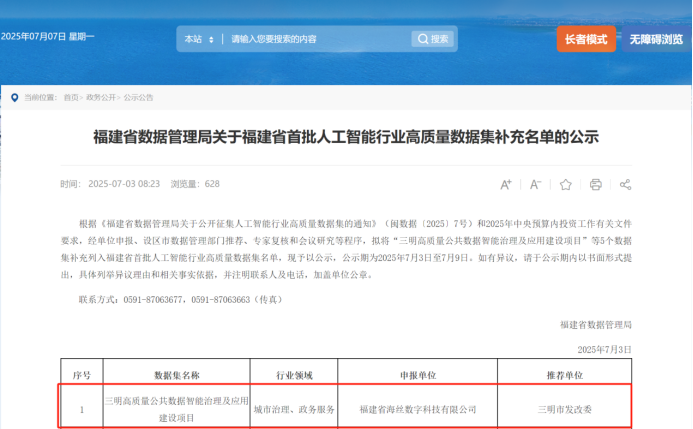Click the location pin icon in breadcrumb
Image resolution: width=693 pixels, height=429 pixels.
pos(14,98)
